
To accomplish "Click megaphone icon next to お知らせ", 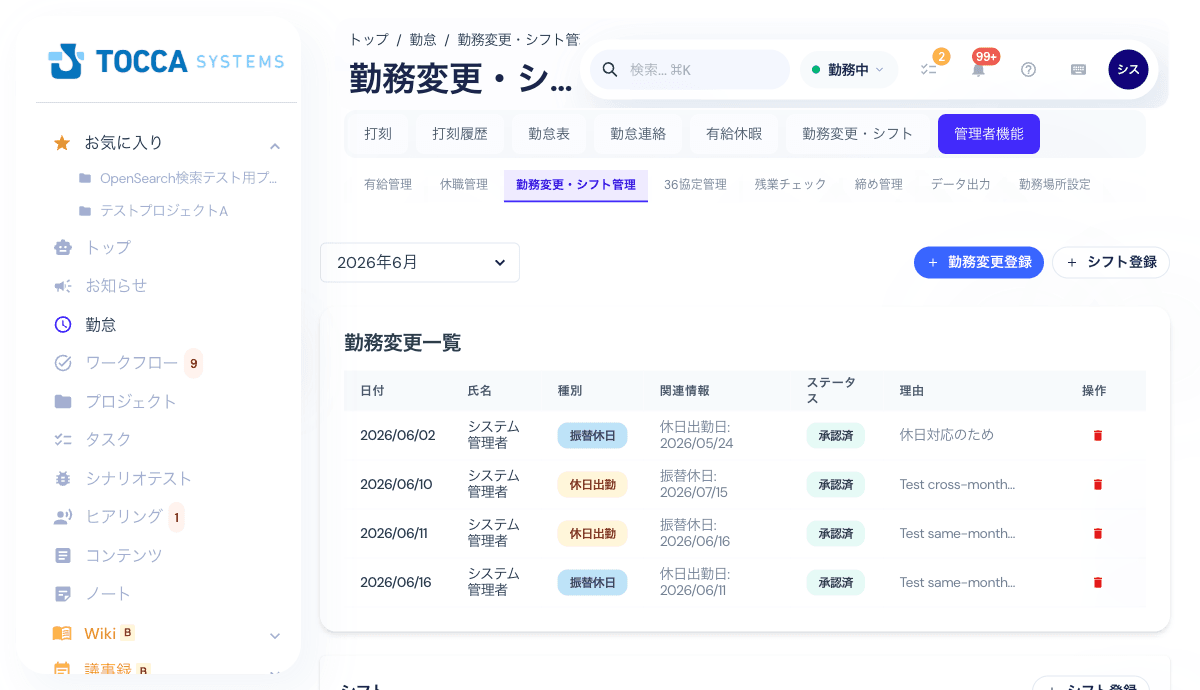I will tap(63, 286).
